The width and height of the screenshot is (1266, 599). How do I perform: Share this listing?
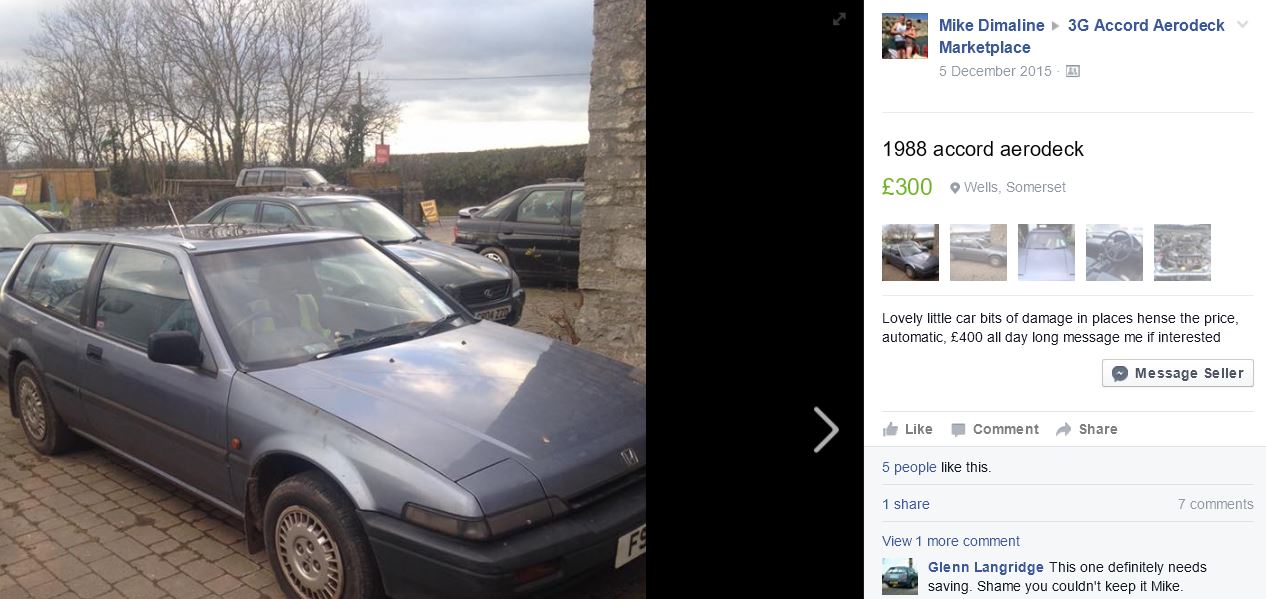tap(1087, 429)
